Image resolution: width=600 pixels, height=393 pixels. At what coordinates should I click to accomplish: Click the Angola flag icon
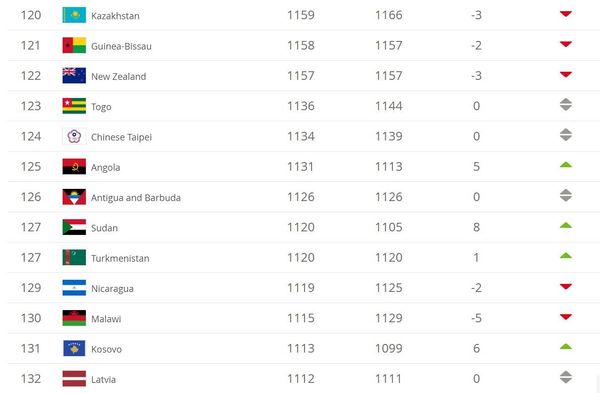point(74,166)
